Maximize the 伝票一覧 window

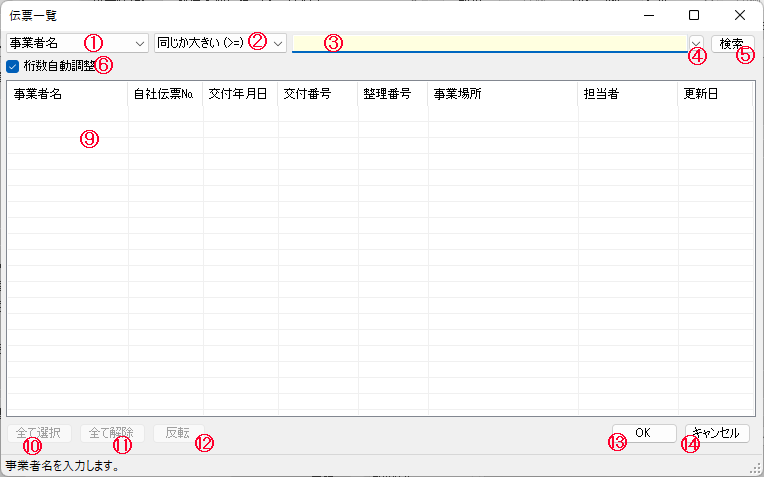pos(694,15)
